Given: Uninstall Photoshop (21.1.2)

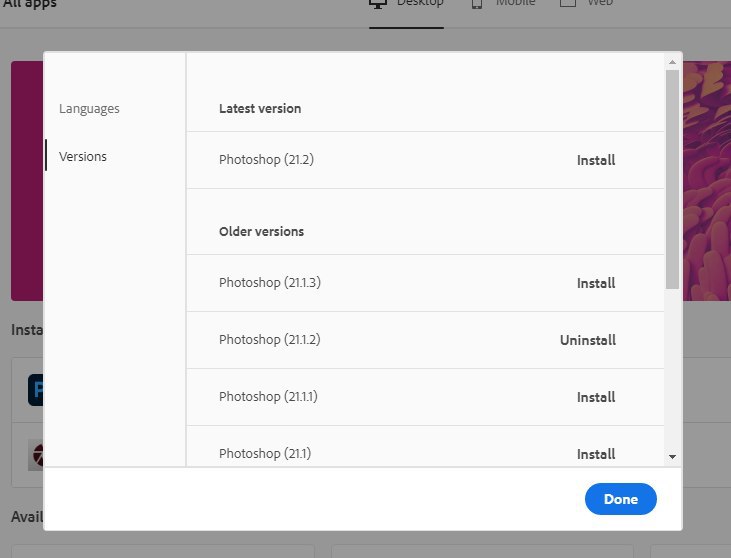Looking at the screenshot, I should (x=588, y=340).
